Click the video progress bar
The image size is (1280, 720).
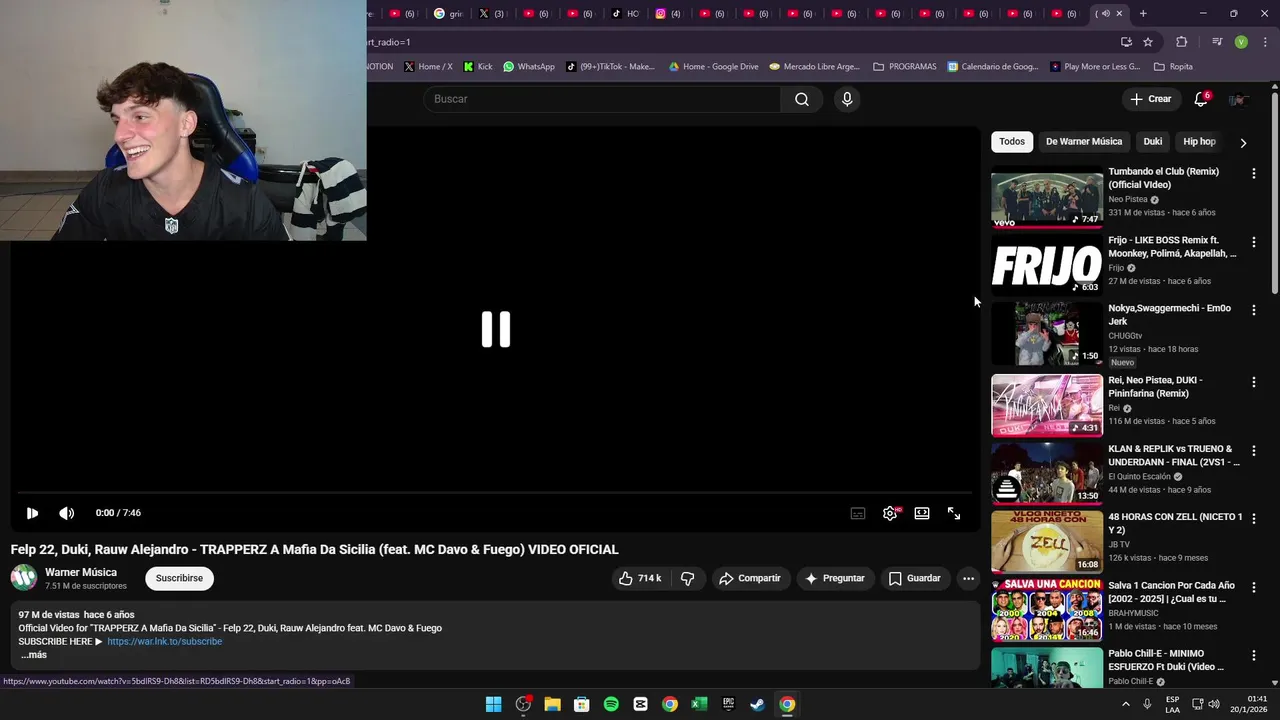pyautogui.click(x=495, y=492)
